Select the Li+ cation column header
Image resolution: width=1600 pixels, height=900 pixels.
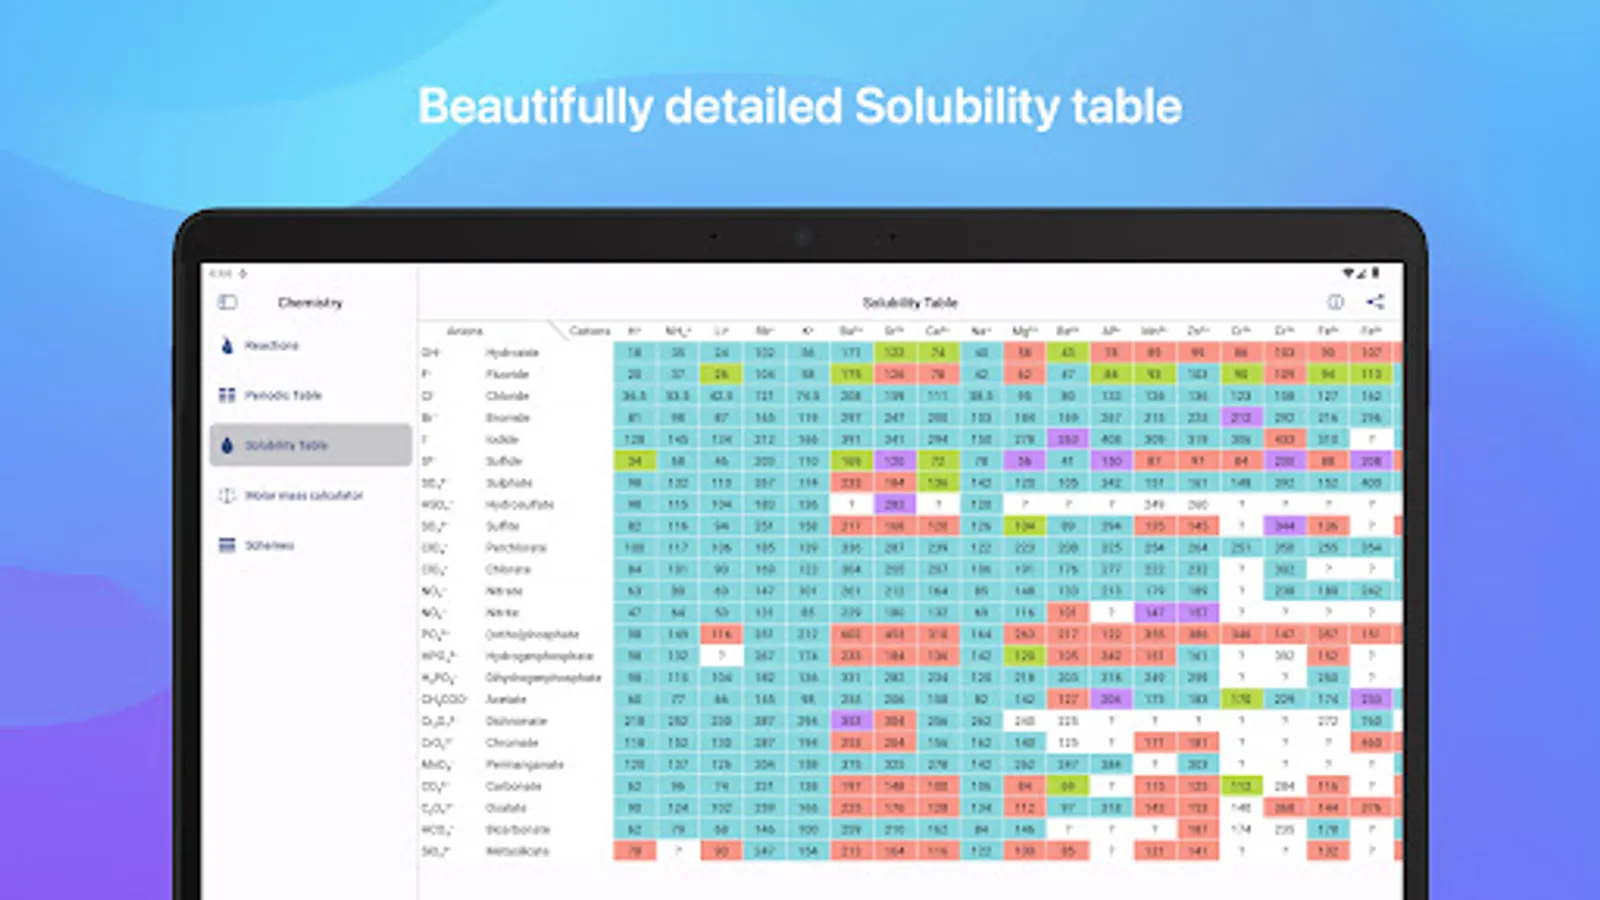tap(721, 331)
